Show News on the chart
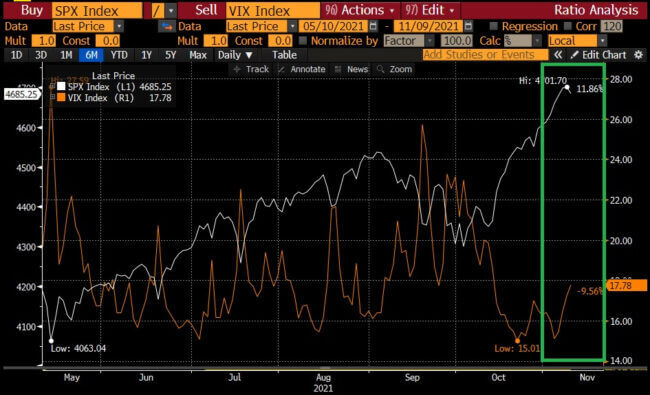The height and width of the screenshot is (395, 650). coord(352,69)
